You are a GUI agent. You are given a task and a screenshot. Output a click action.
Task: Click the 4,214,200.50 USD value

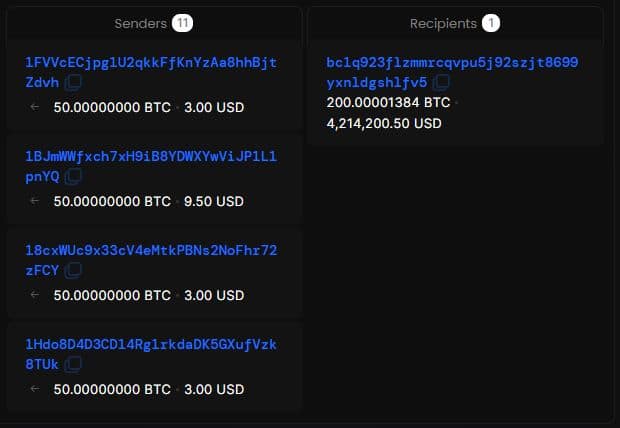pyautogui.click(x=384, y=124)
